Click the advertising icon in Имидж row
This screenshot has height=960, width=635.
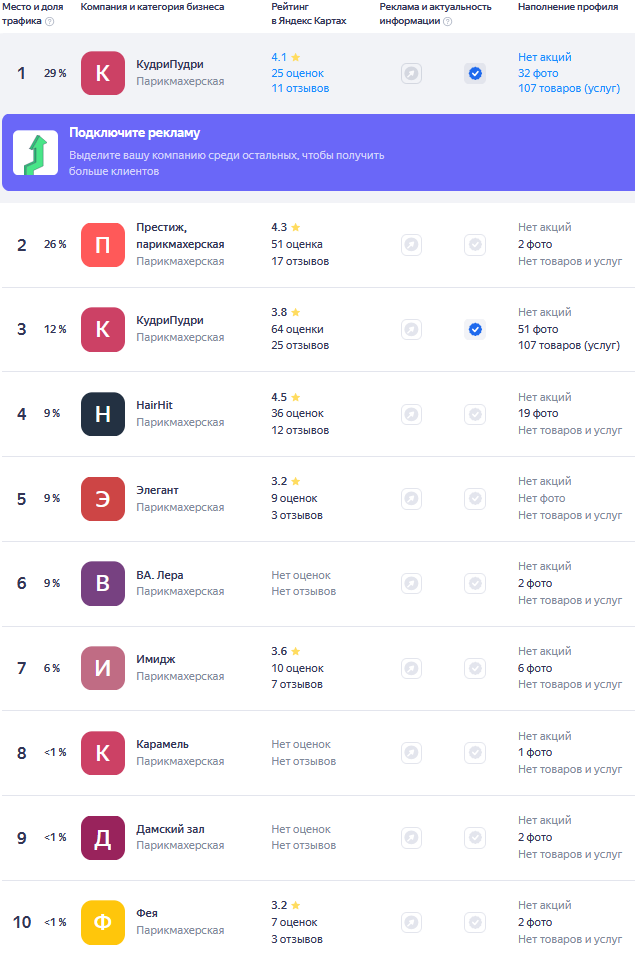(411, 668)
